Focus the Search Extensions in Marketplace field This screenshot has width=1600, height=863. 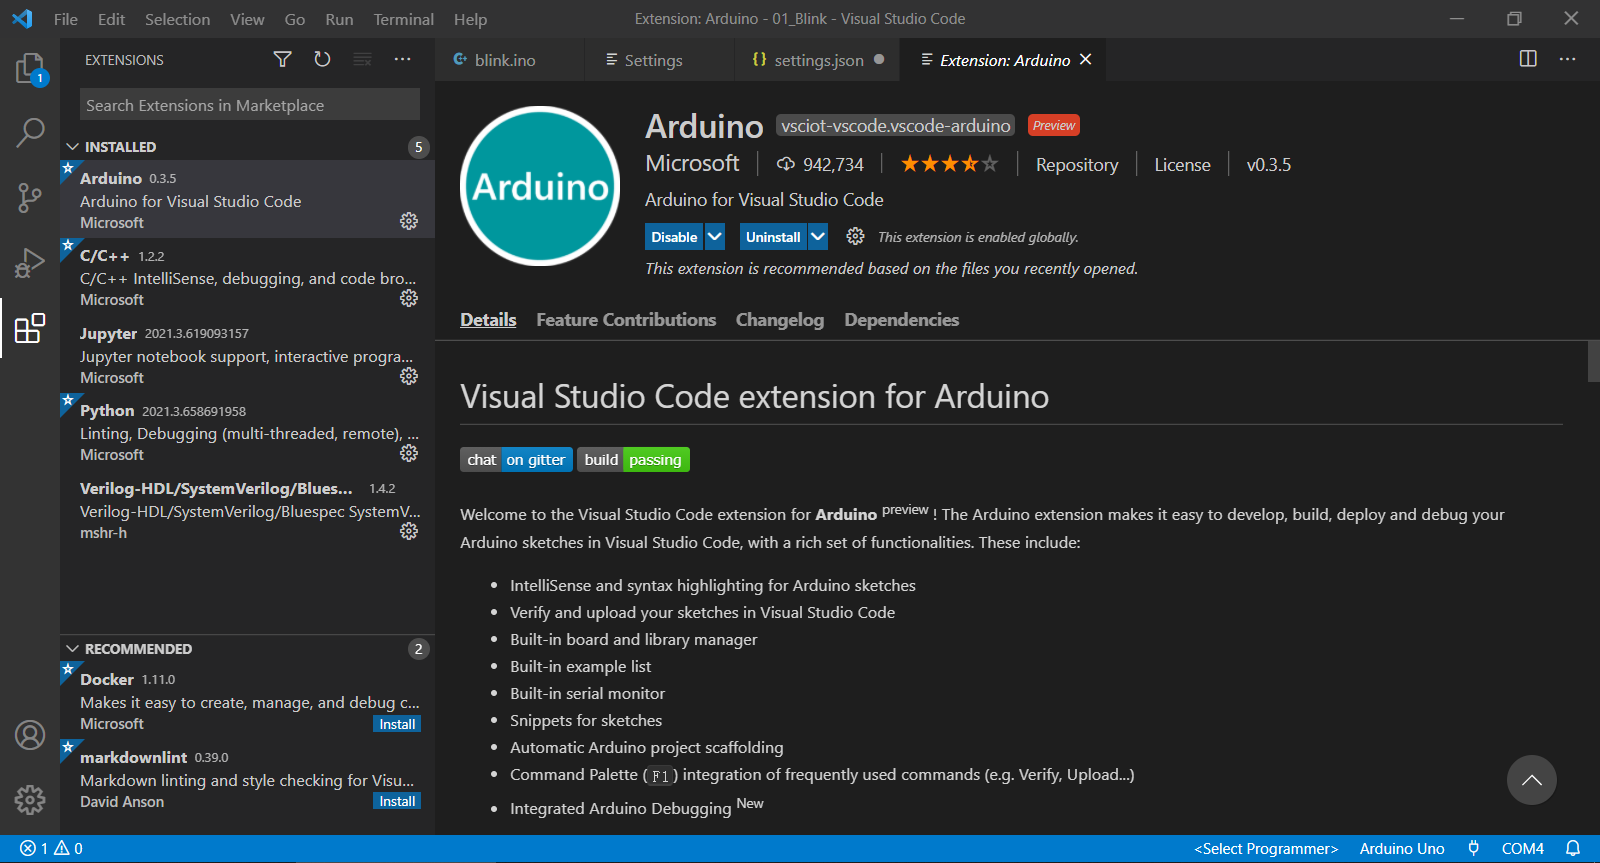pos(250,105)
